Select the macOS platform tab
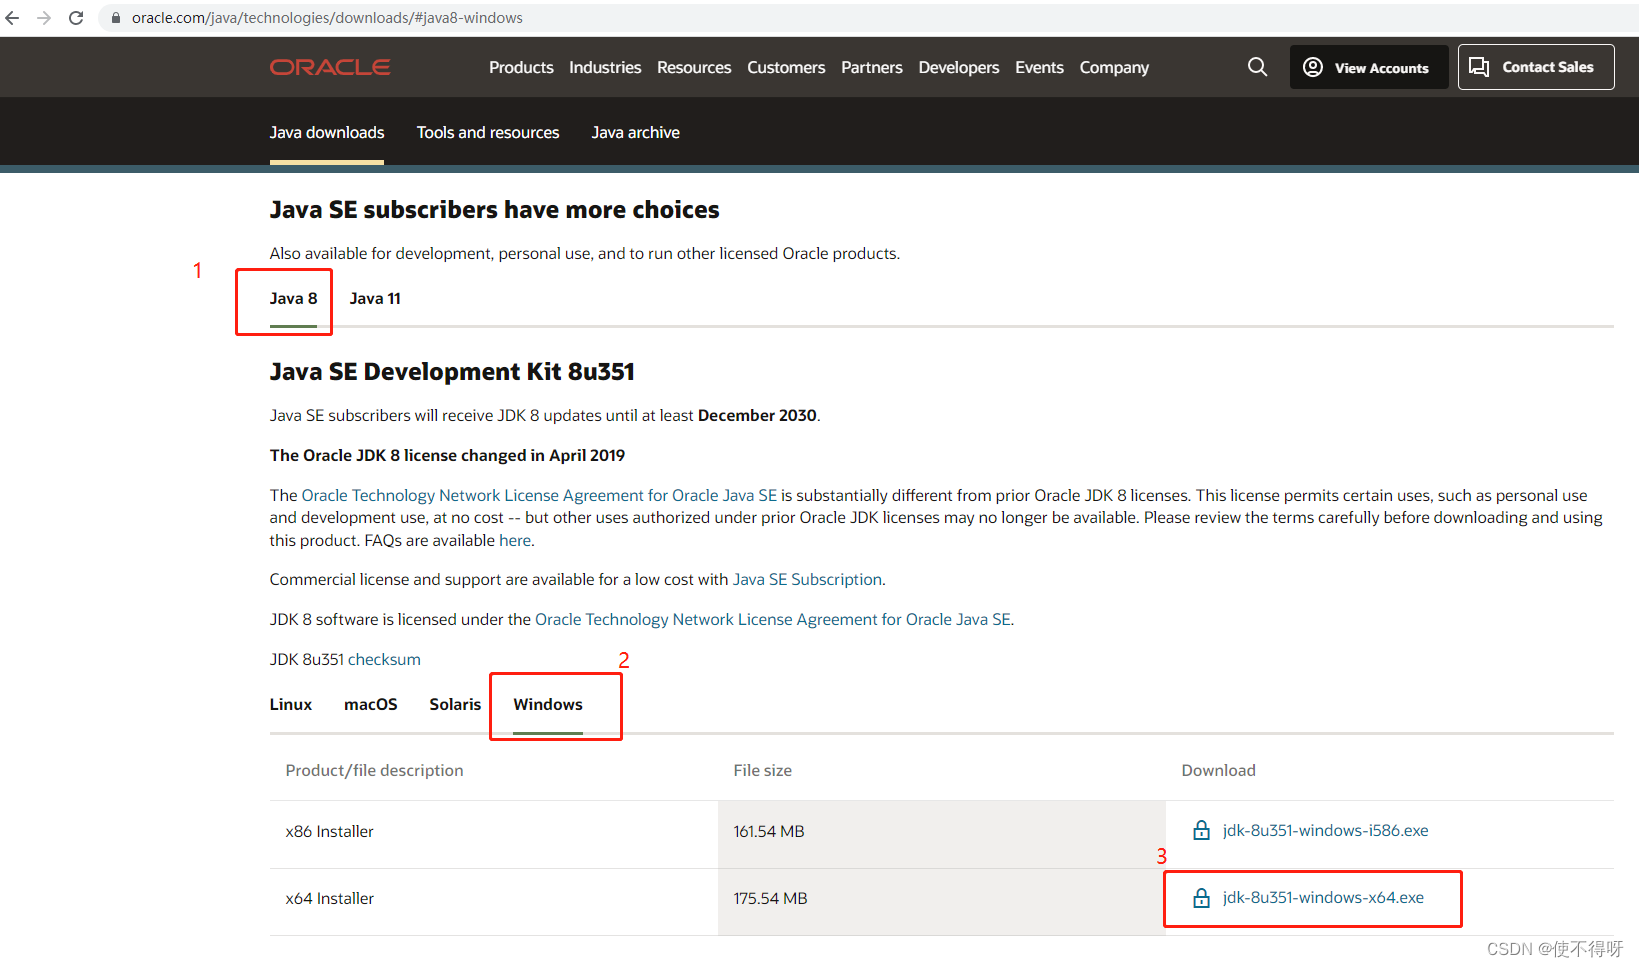 [x=371, y=704]
